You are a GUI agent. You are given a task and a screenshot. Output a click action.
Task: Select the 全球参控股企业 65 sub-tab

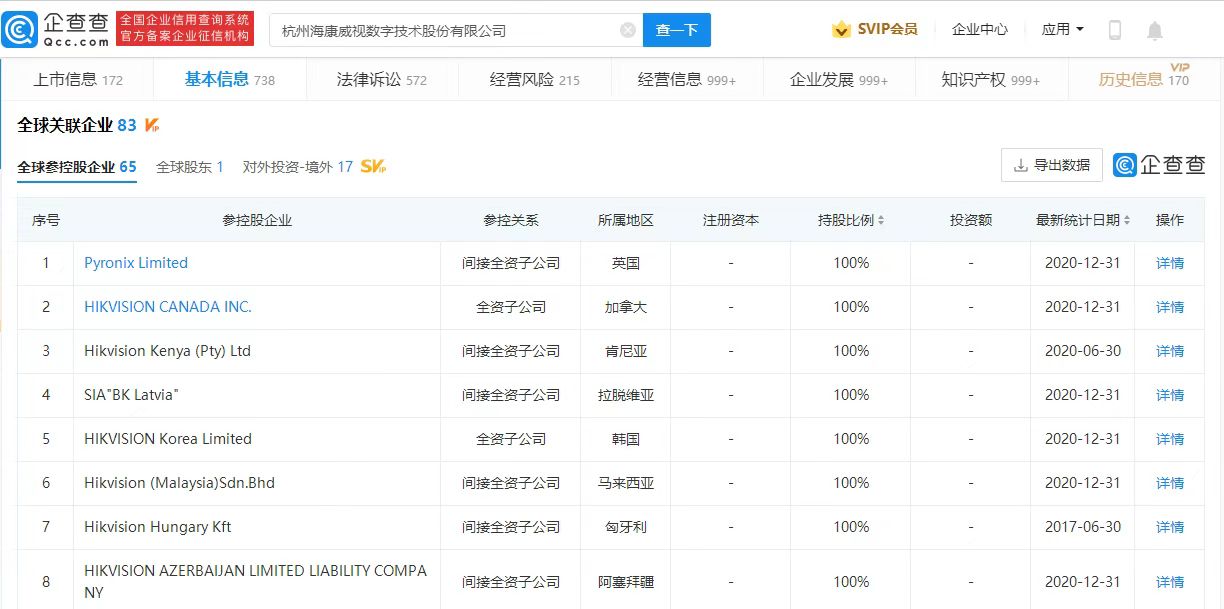[x=77, y=167]
